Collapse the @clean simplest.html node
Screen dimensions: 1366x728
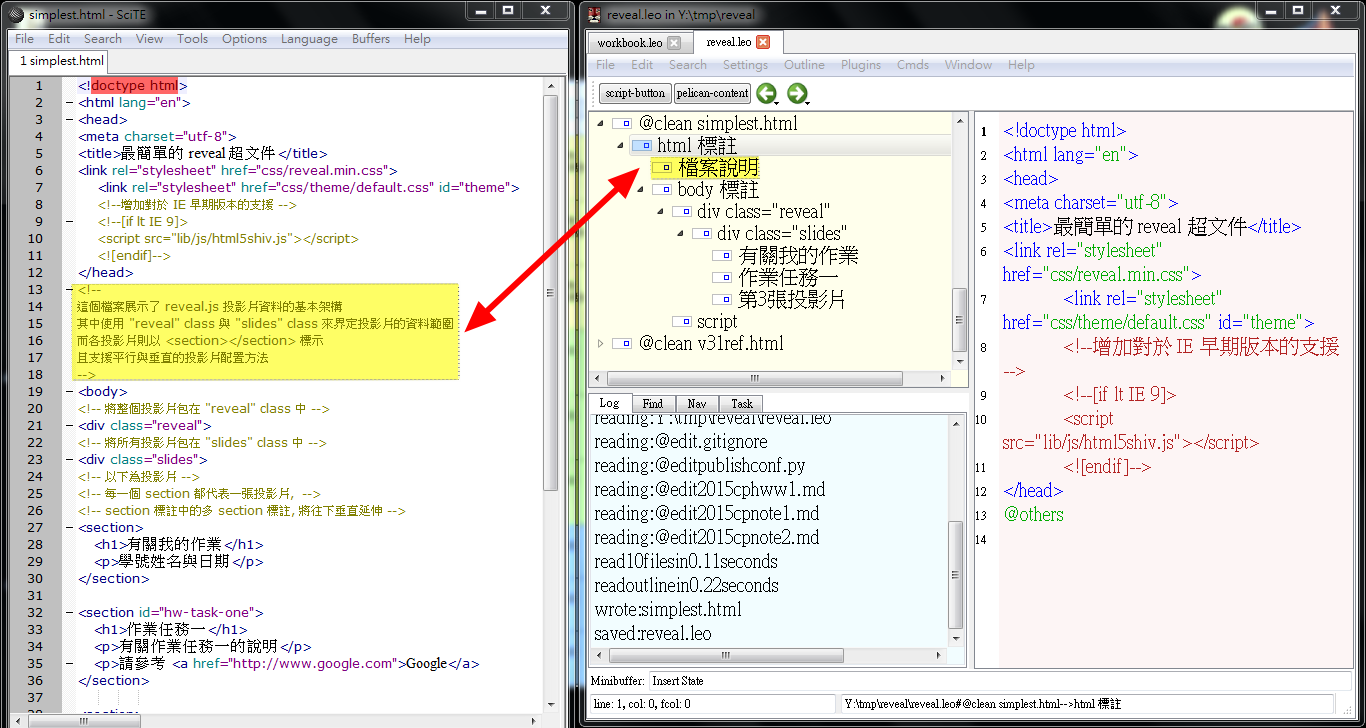point(600,123)
